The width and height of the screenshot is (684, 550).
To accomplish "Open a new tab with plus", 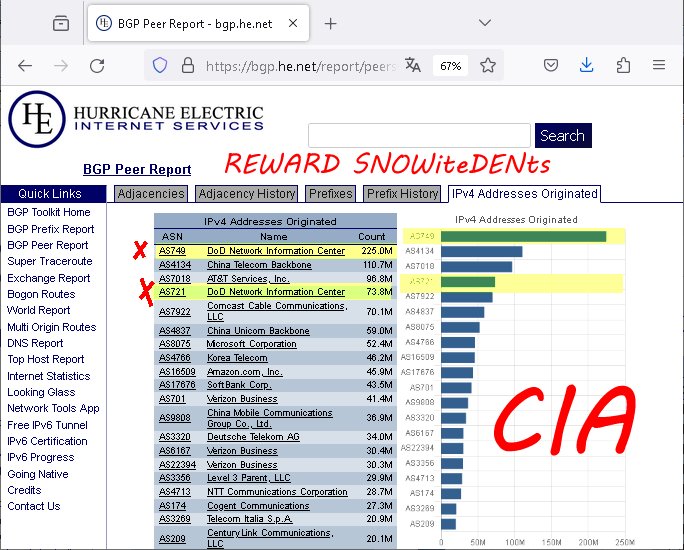I will tap(331, 24).
